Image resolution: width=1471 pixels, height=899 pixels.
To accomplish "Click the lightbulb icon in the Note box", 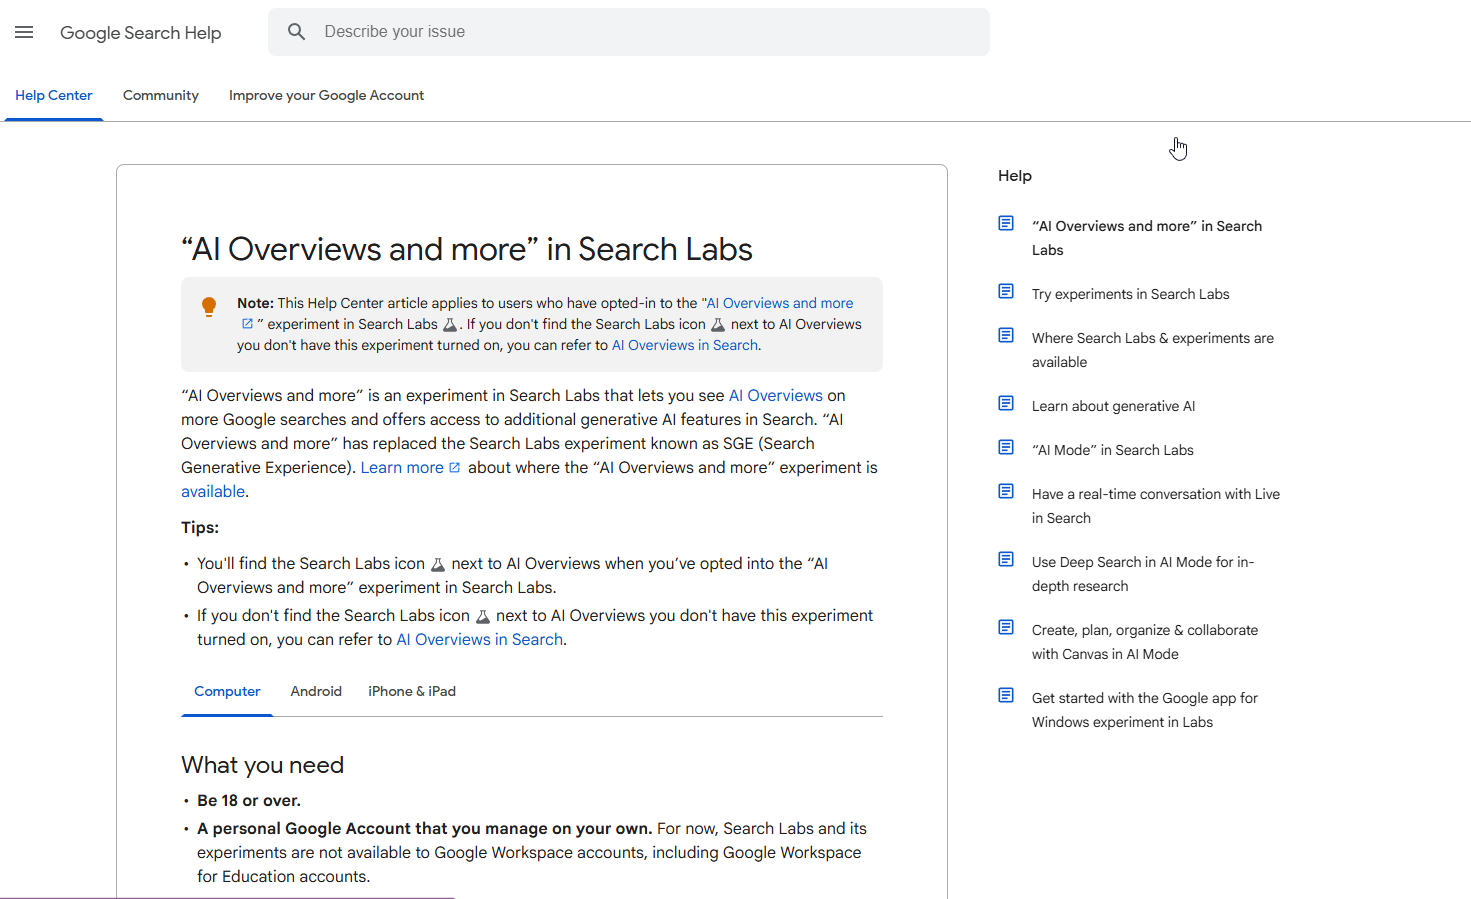I will tap(209, 307).
